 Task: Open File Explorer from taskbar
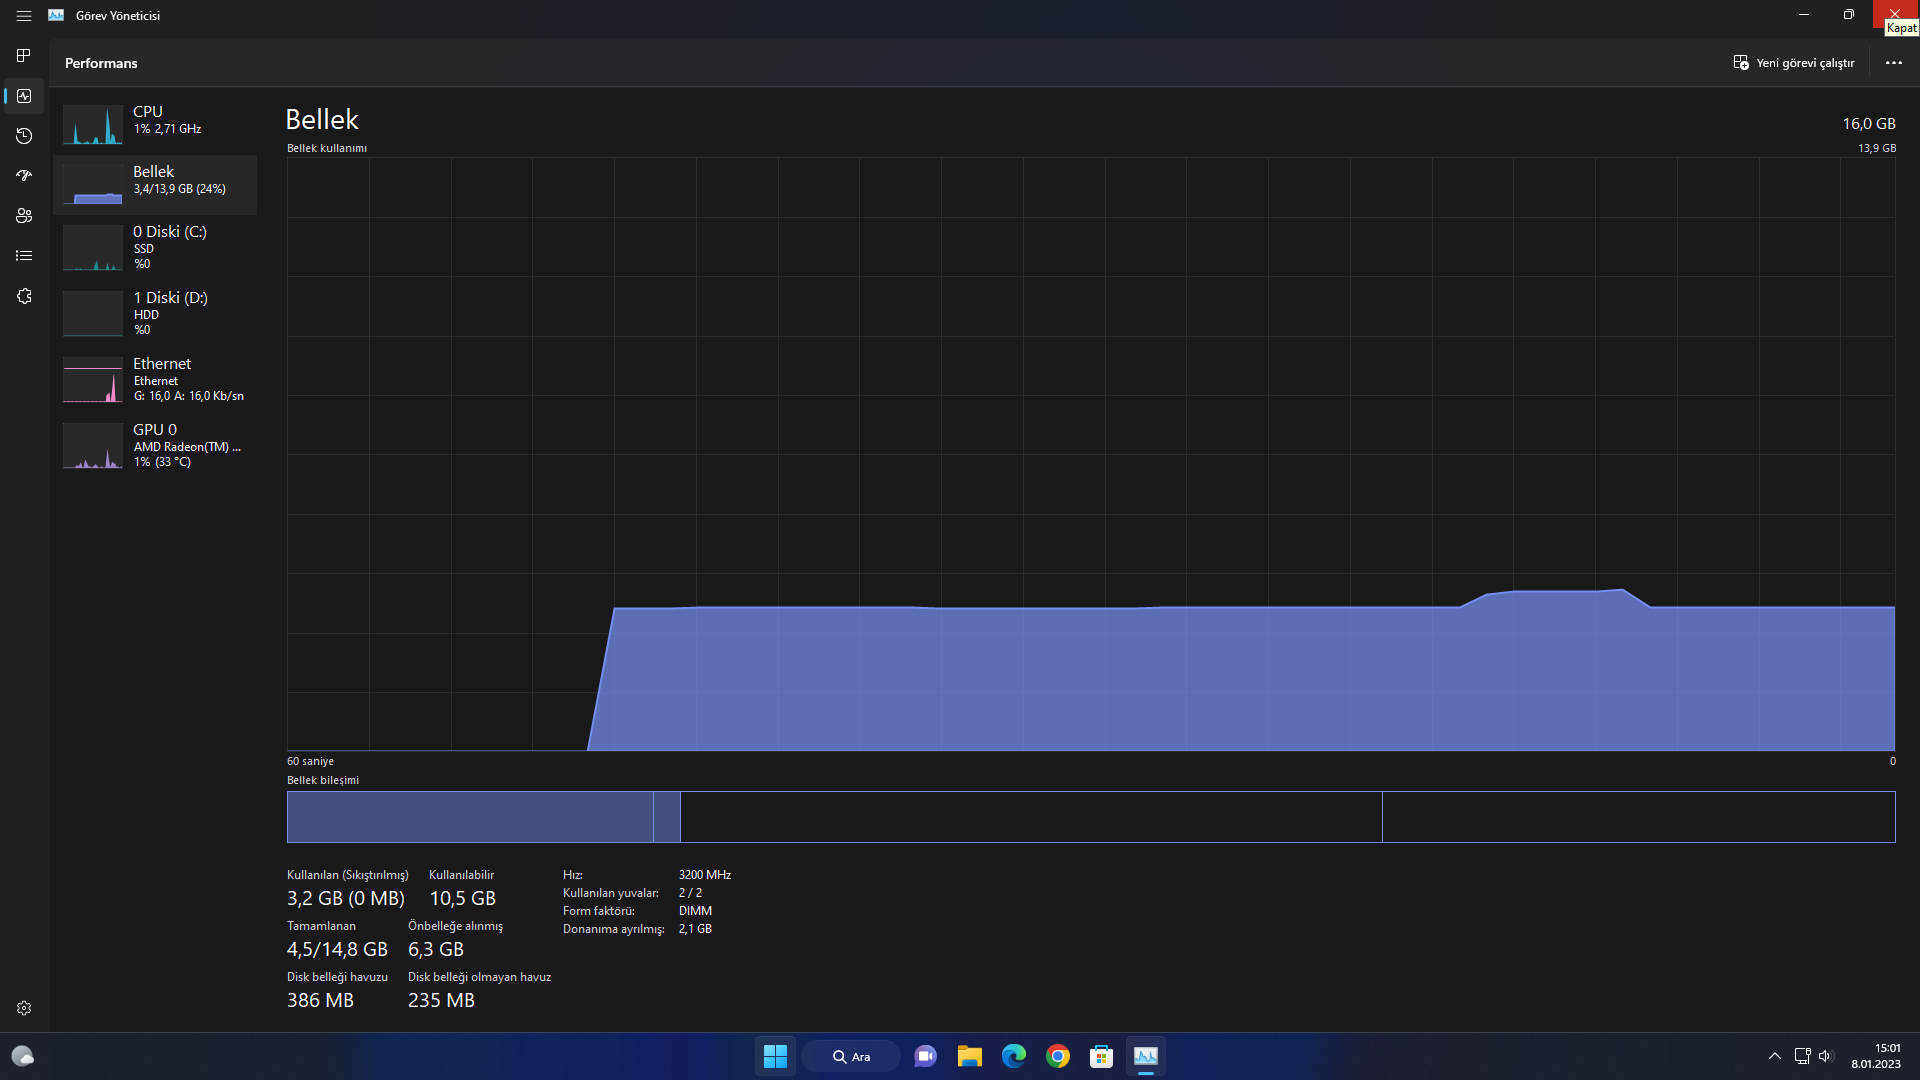(970, 1056)
